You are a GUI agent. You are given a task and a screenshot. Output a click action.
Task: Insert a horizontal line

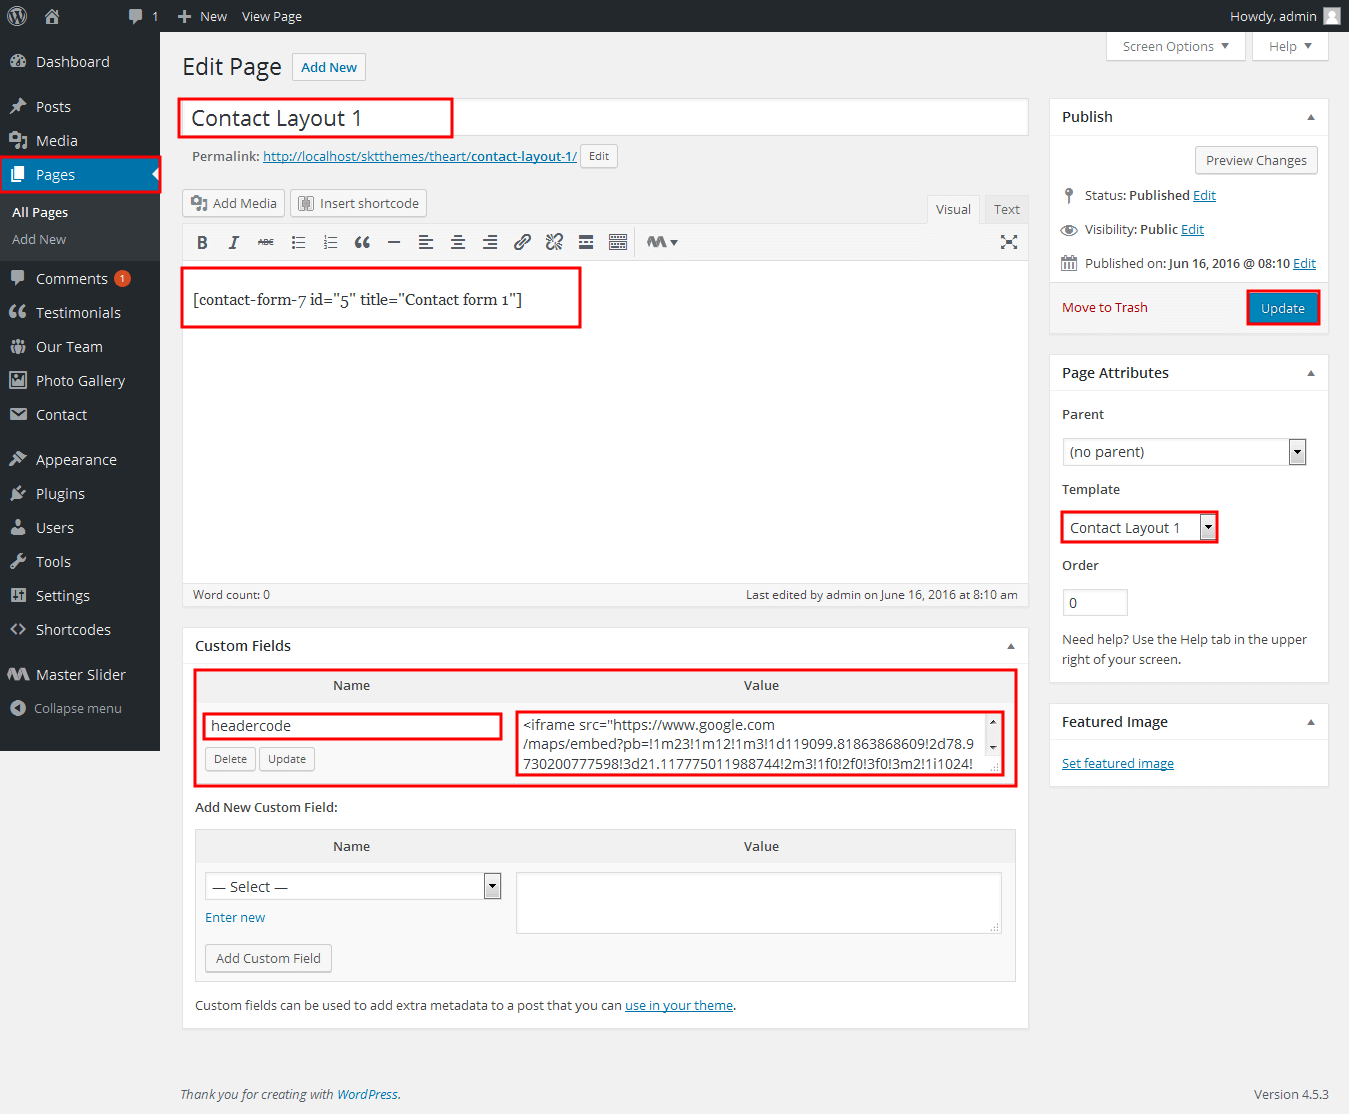(394, 242)
